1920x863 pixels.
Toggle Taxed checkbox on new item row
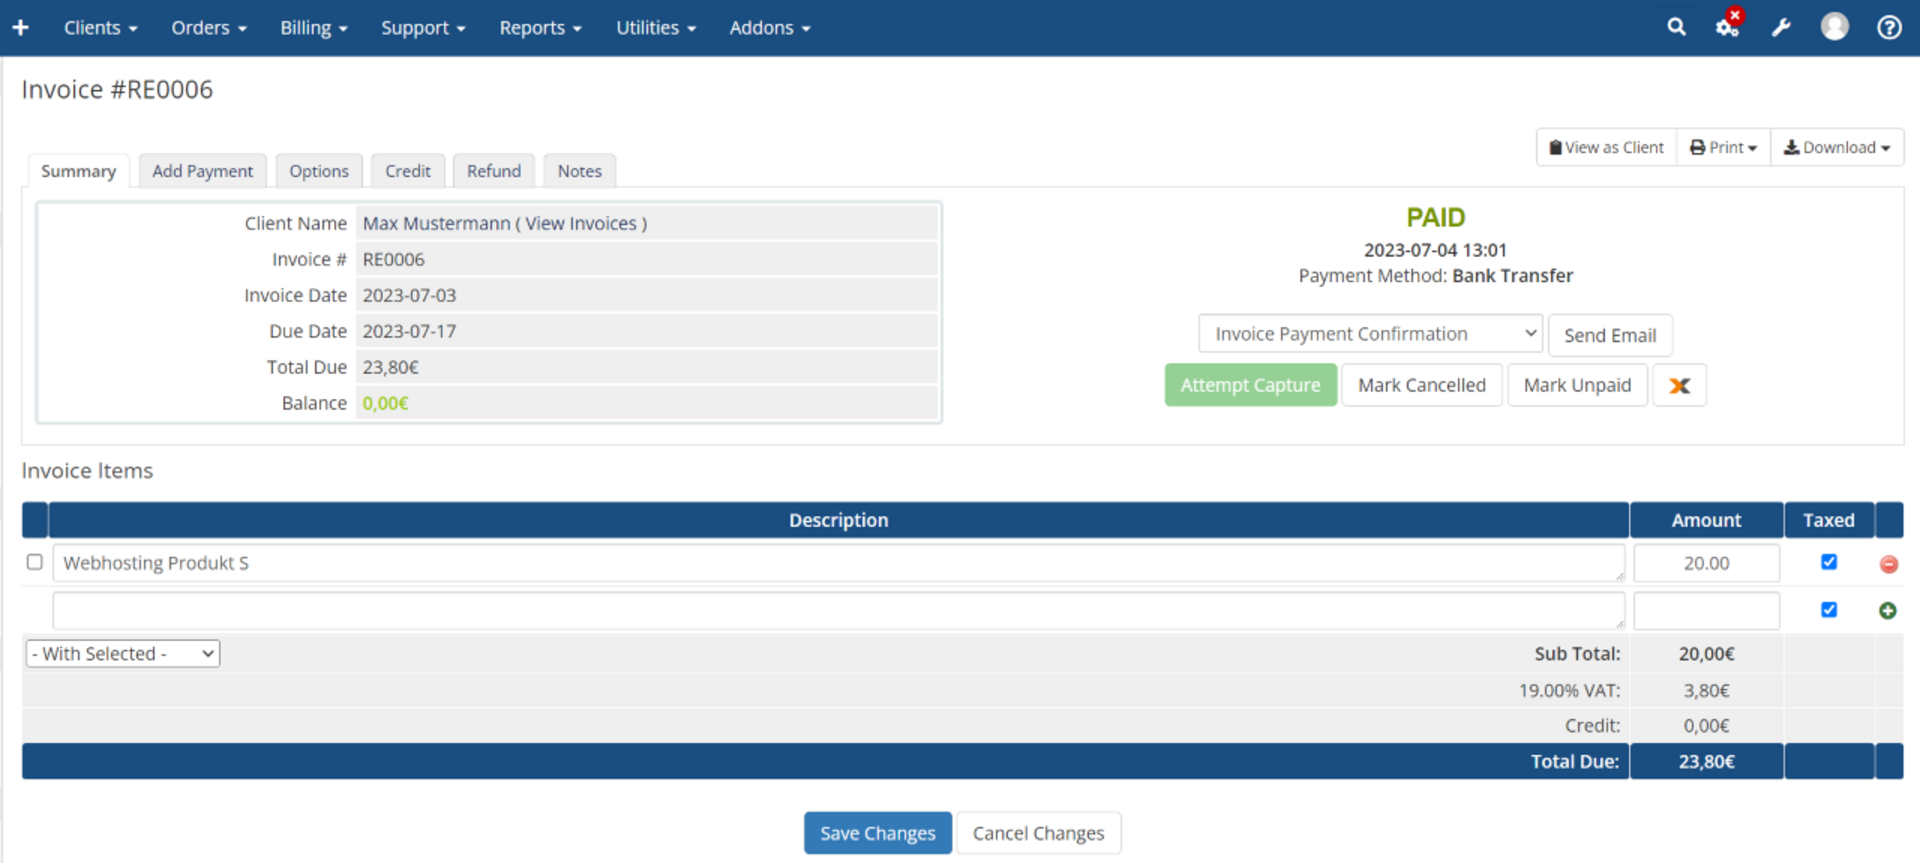[x=1829, y=610]
